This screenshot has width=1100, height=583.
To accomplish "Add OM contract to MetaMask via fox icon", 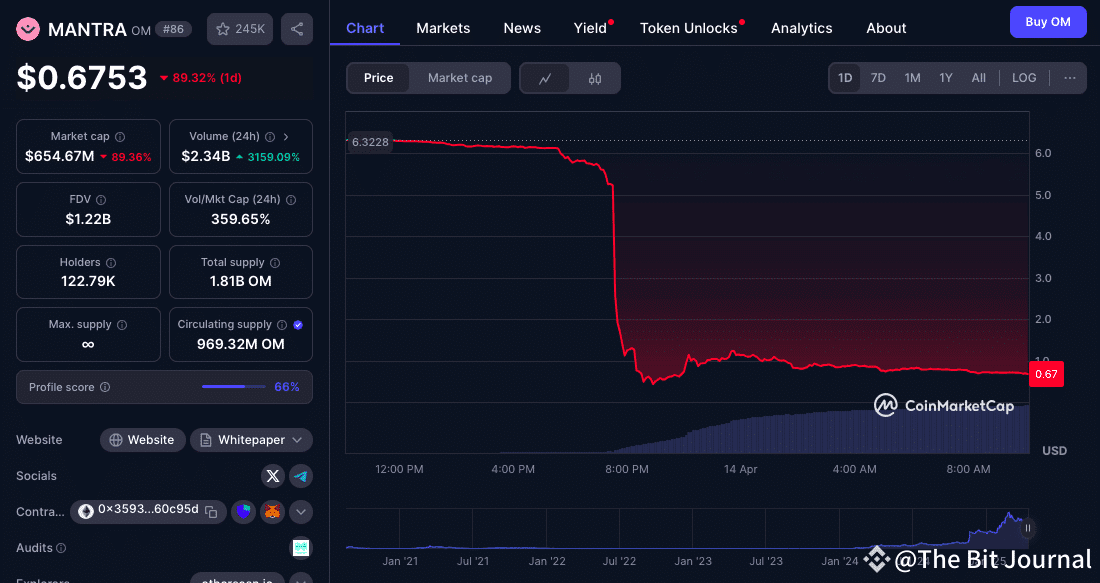I will point(271,511).
